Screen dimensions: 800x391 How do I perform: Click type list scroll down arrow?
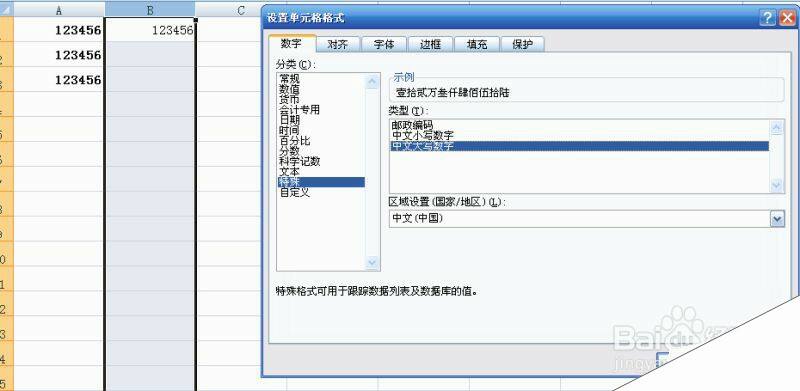coord(776,185)
